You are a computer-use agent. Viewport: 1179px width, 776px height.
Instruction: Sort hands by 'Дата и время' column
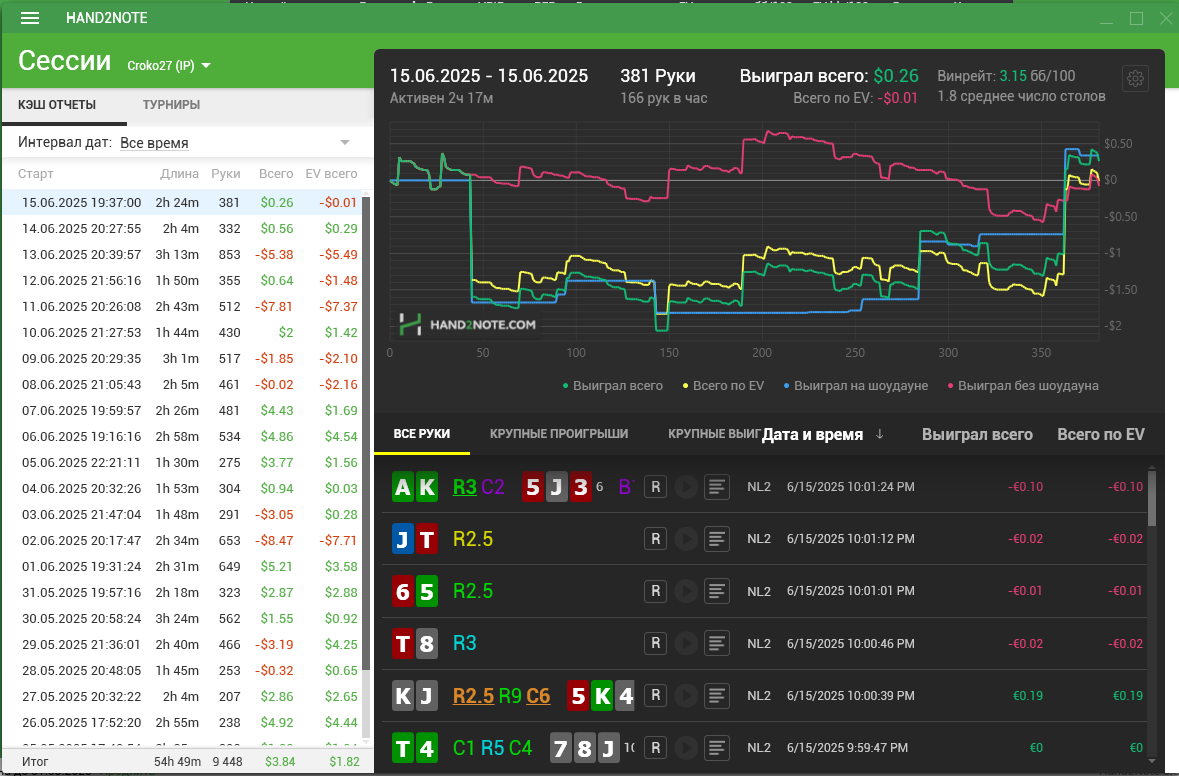click(812, 435)
